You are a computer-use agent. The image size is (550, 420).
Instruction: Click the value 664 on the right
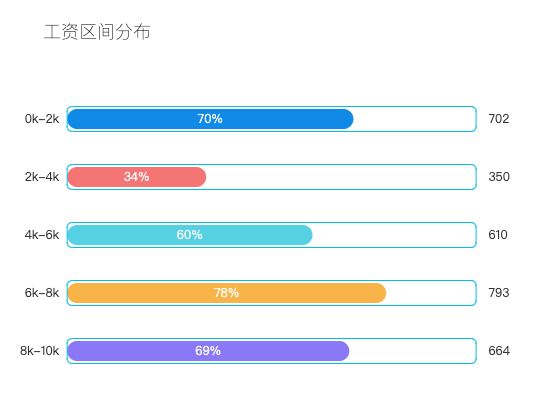tap(499, 350)
